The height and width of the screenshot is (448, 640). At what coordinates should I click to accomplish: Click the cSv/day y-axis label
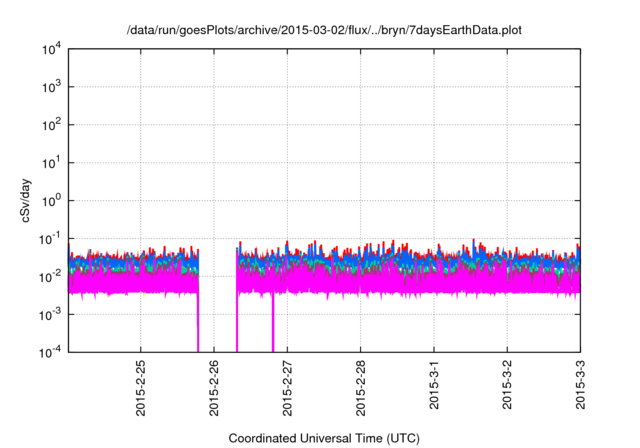[25, 200]
